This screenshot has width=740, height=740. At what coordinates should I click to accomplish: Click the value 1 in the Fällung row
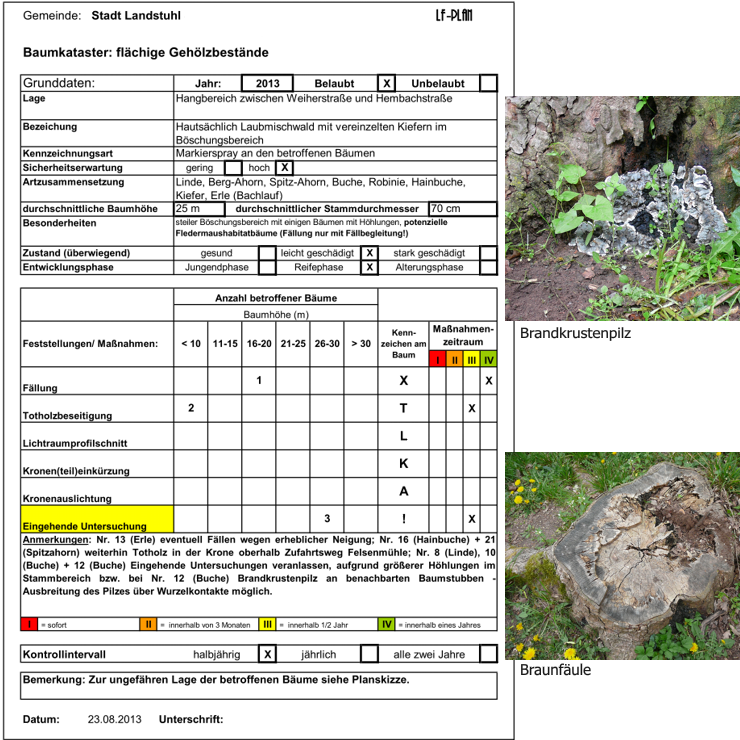[259, 380]
